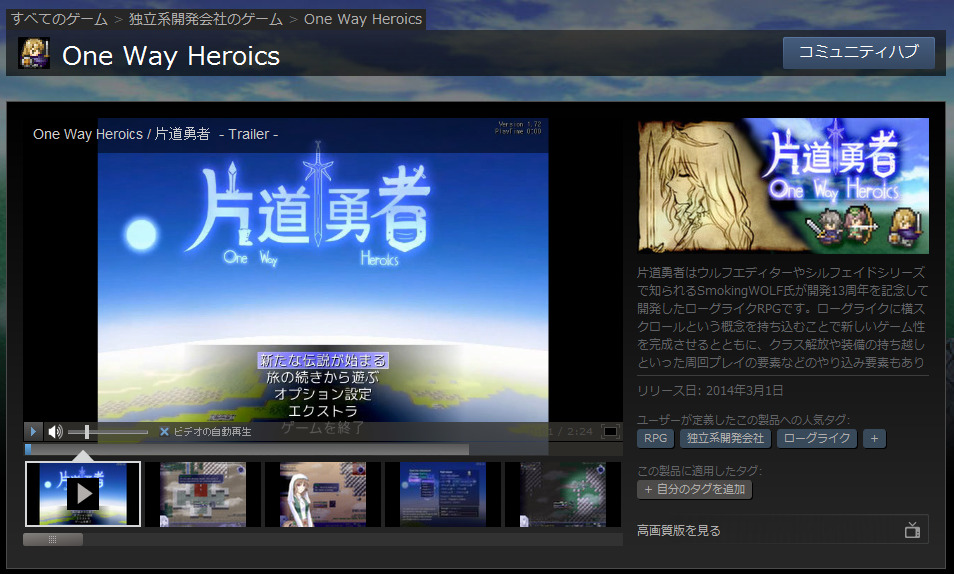Select the 独立系開発会社 tag
This screenshot has height=574, width=954.
point(725,438)
